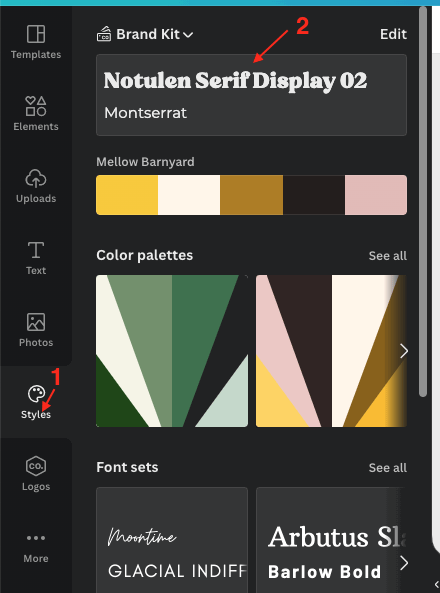See all Font sets

(388, 468)
